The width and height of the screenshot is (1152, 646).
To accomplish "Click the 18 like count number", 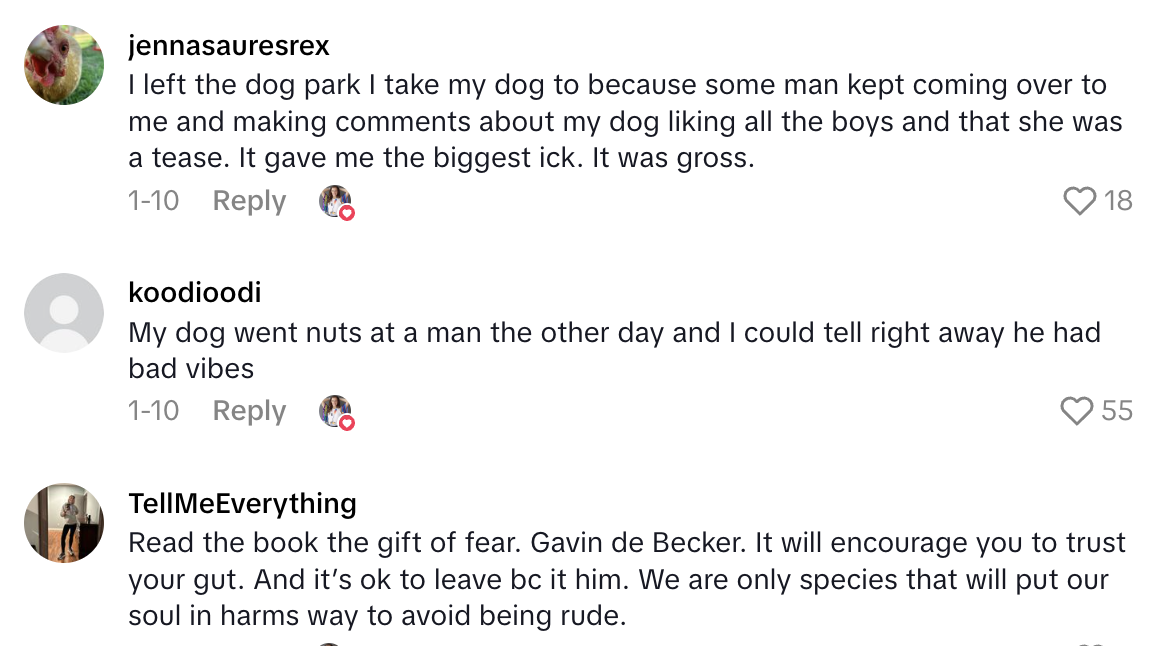I will point(1119,201).
